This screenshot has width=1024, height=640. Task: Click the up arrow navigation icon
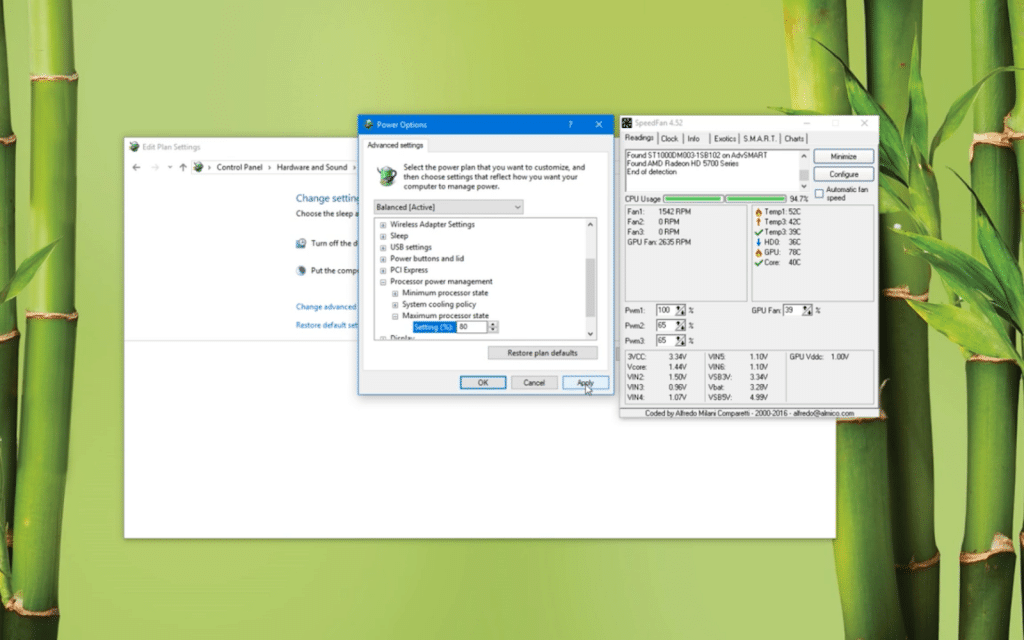183,167
